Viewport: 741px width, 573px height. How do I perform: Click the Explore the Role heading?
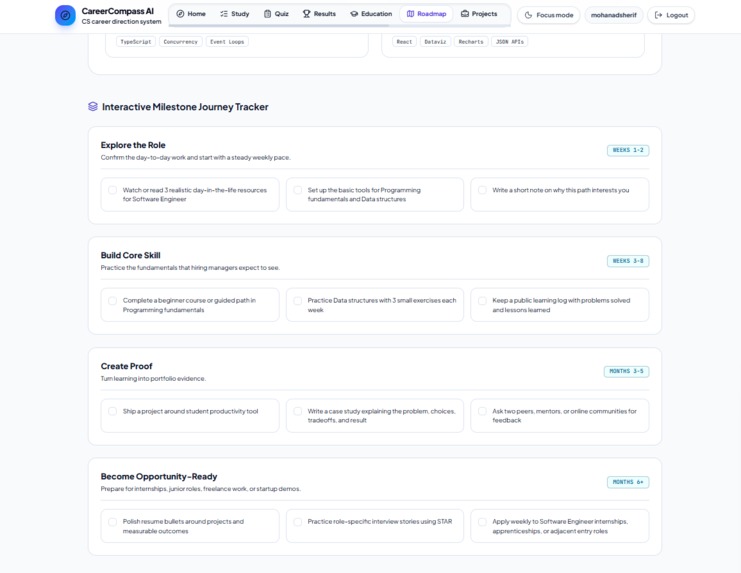[x=133, y=145]
